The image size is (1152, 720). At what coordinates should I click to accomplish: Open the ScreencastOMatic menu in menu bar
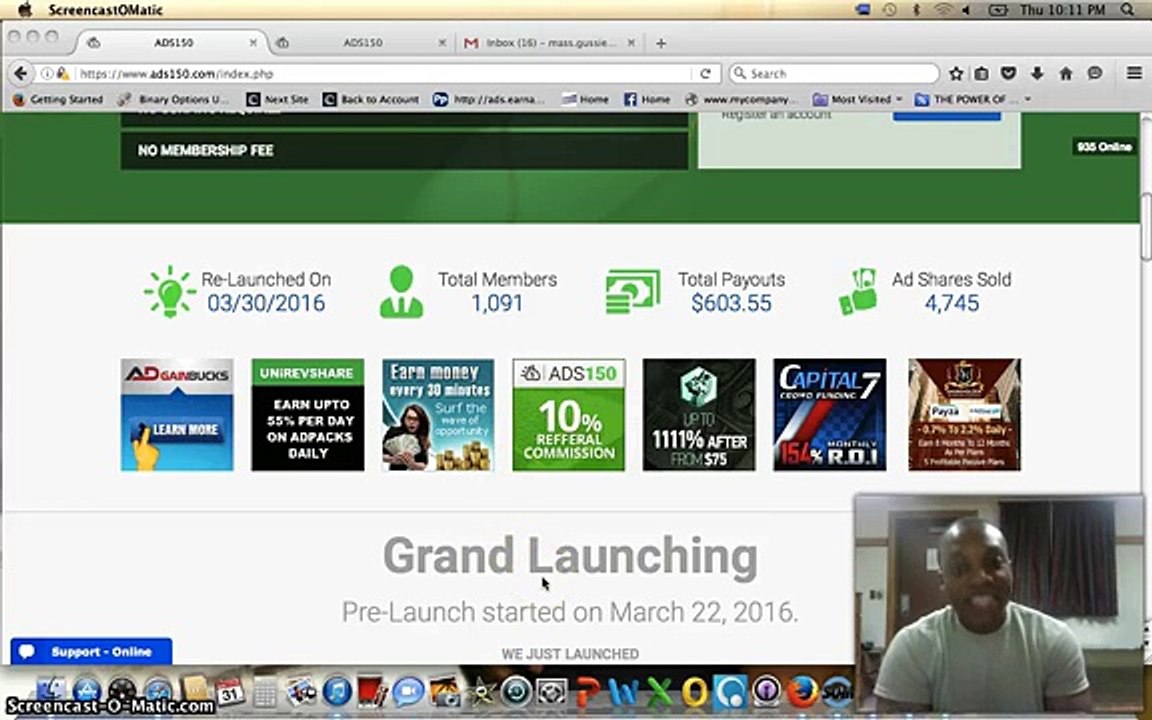pos(106,10)
